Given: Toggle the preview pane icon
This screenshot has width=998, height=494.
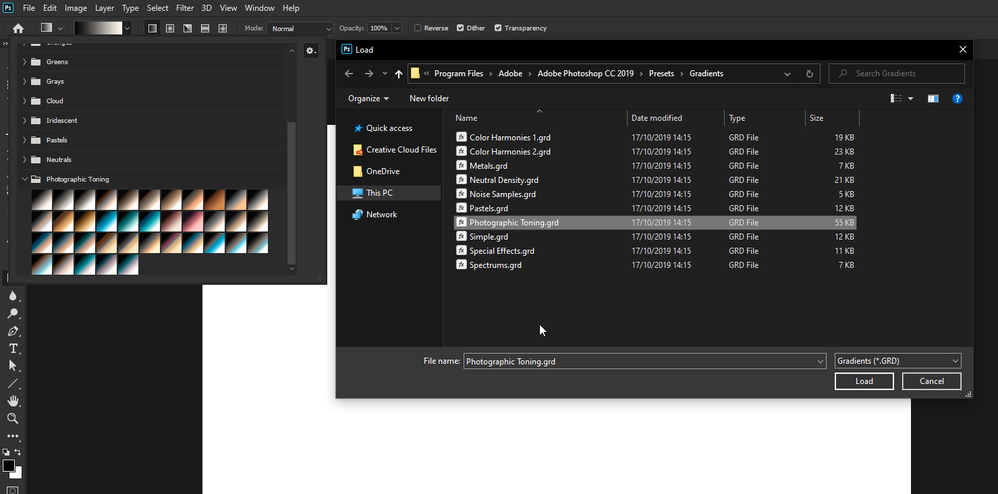Looking at the screenshot, I should (933, 99).
